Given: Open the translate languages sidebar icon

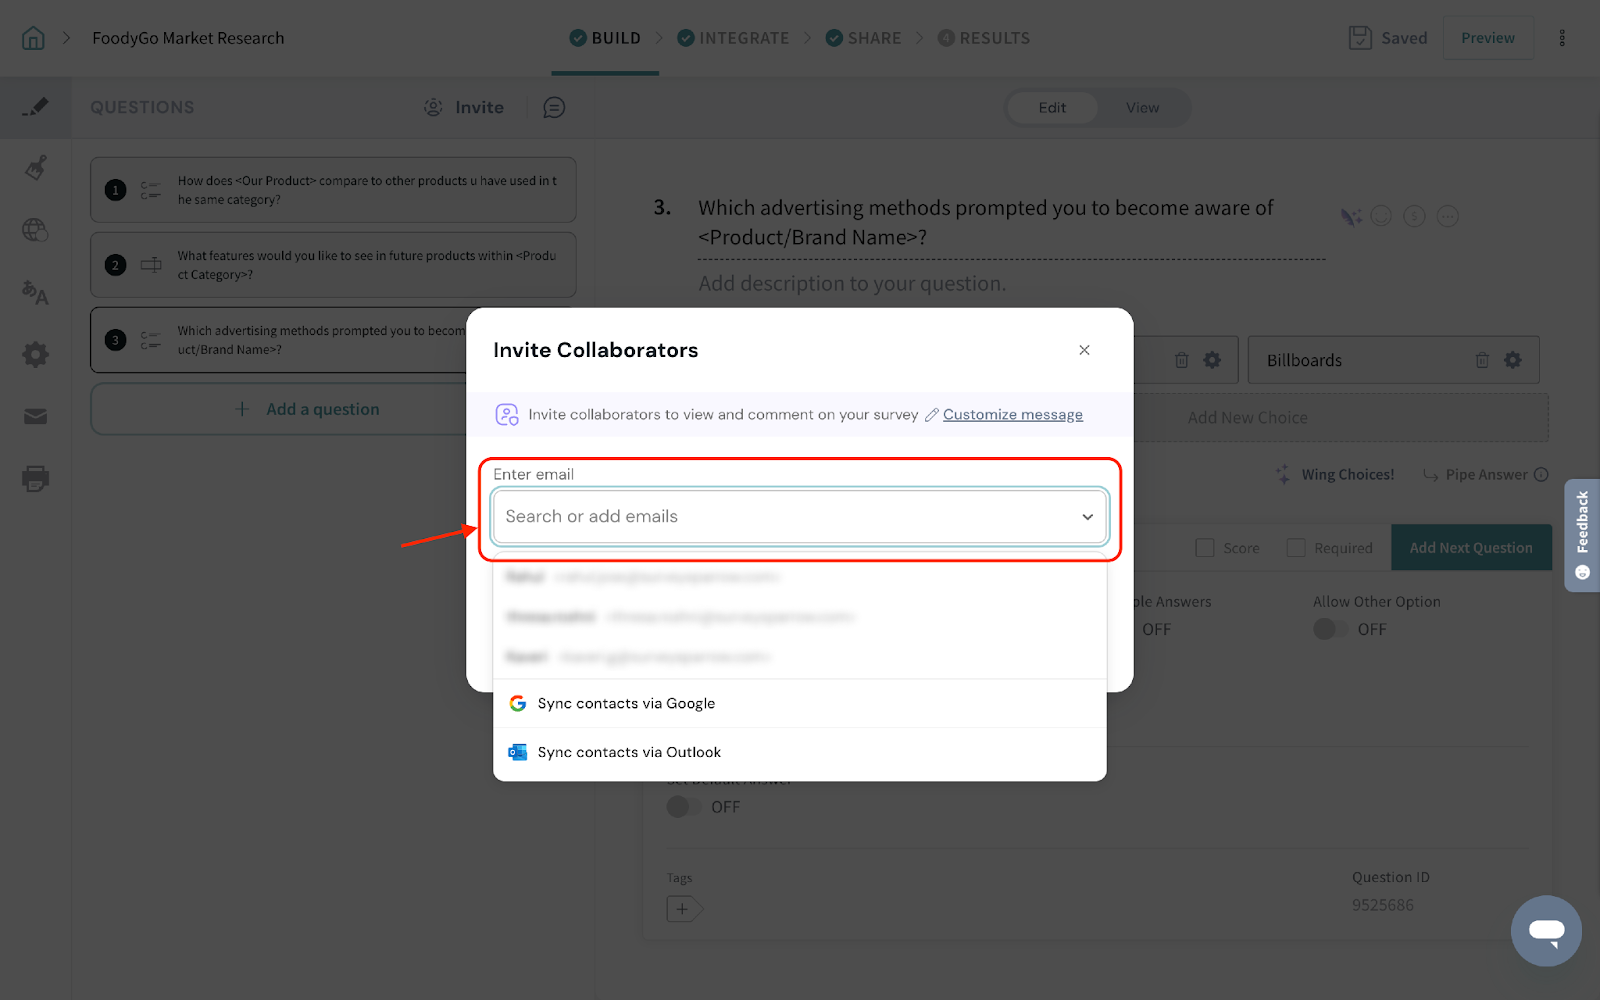Looking at the screenshot, I should [x=35, y=292].
